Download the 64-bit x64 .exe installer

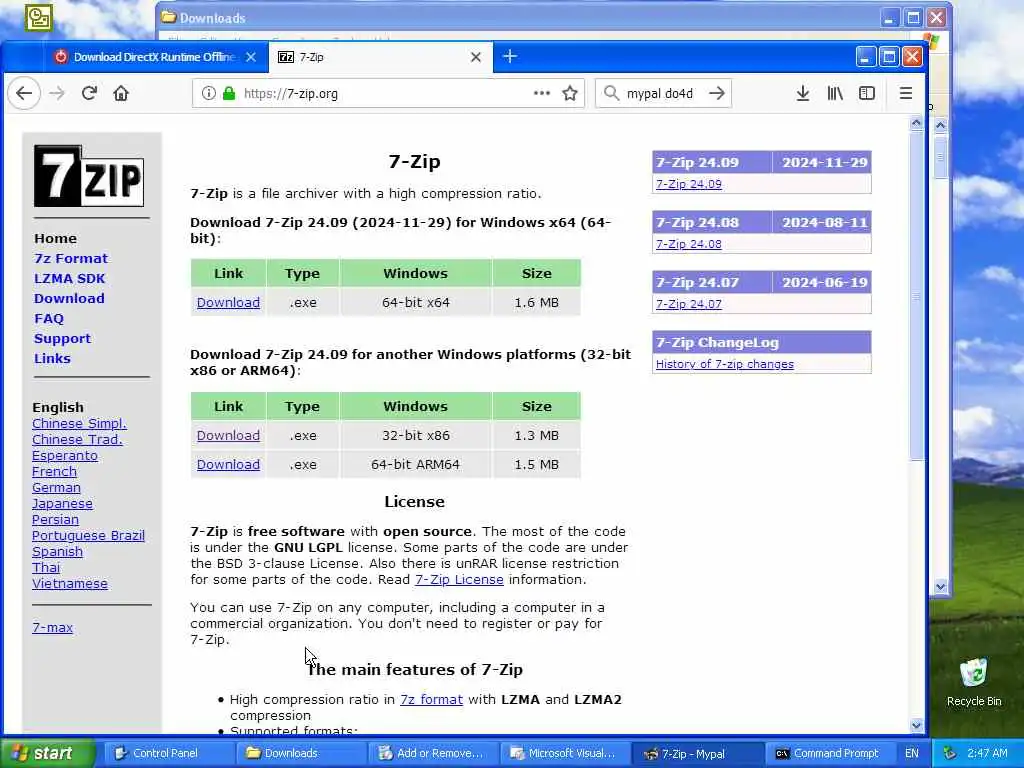[229, 302]
